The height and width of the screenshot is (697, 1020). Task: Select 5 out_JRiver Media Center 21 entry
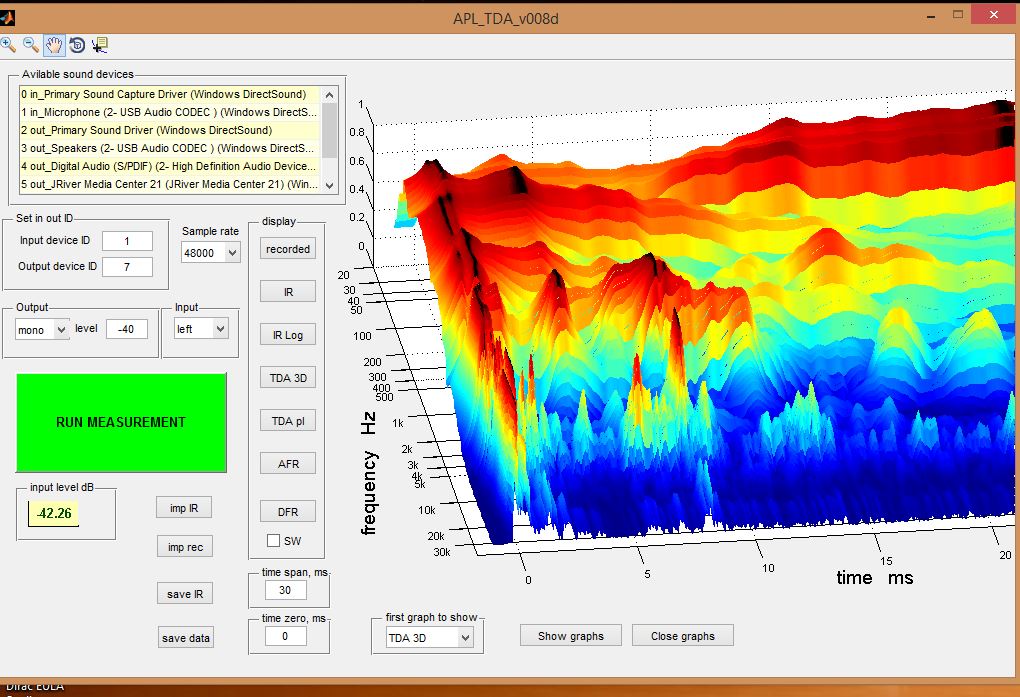(x=169, y=184)
